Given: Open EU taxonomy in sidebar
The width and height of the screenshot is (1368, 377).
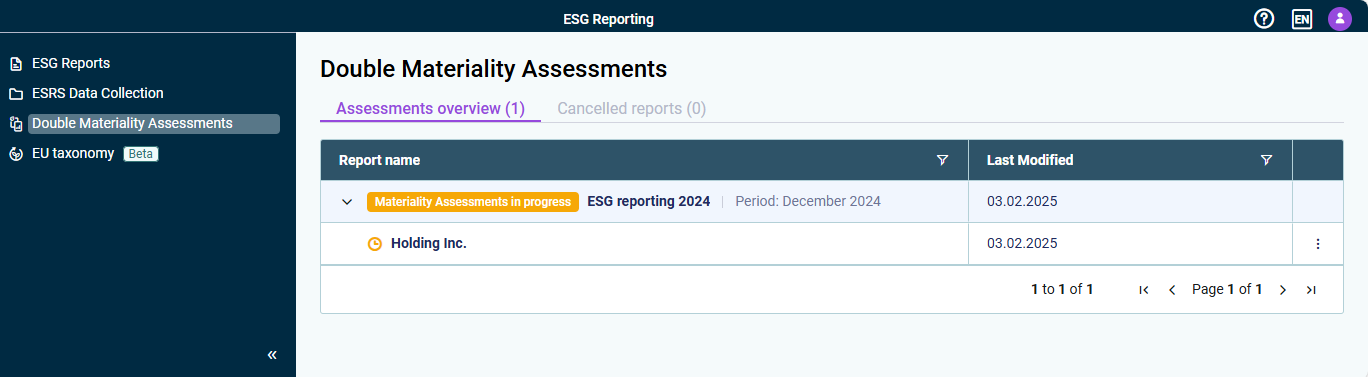Looking at the screenshot, I should point(73,153).
